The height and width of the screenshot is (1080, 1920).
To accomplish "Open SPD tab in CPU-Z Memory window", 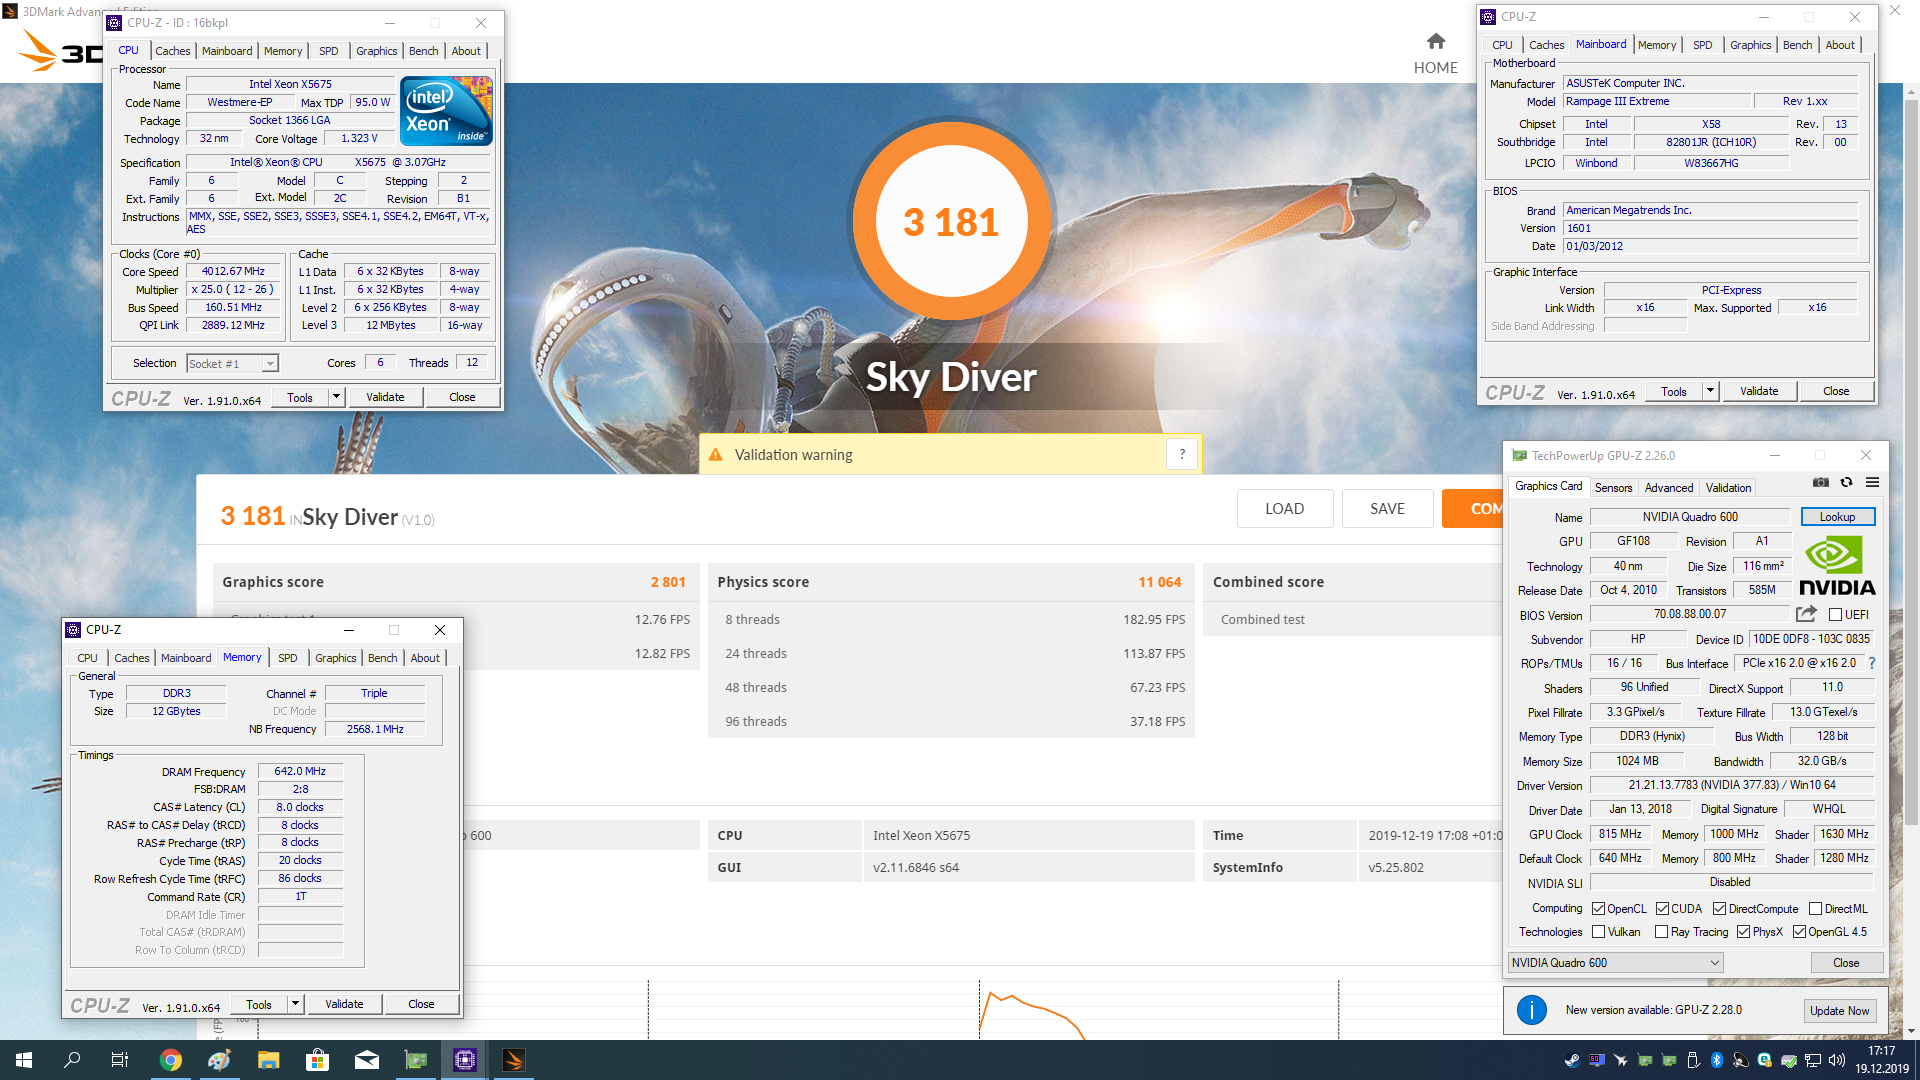I will tap(288, 658).
